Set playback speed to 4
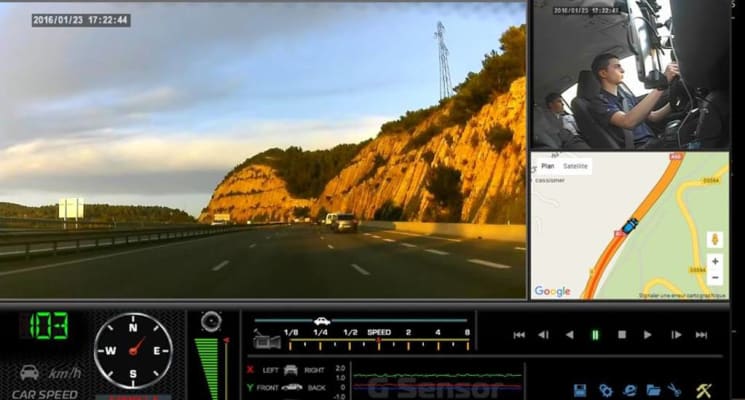The width and height of the screenshot is (745, 400). point(438,333)
